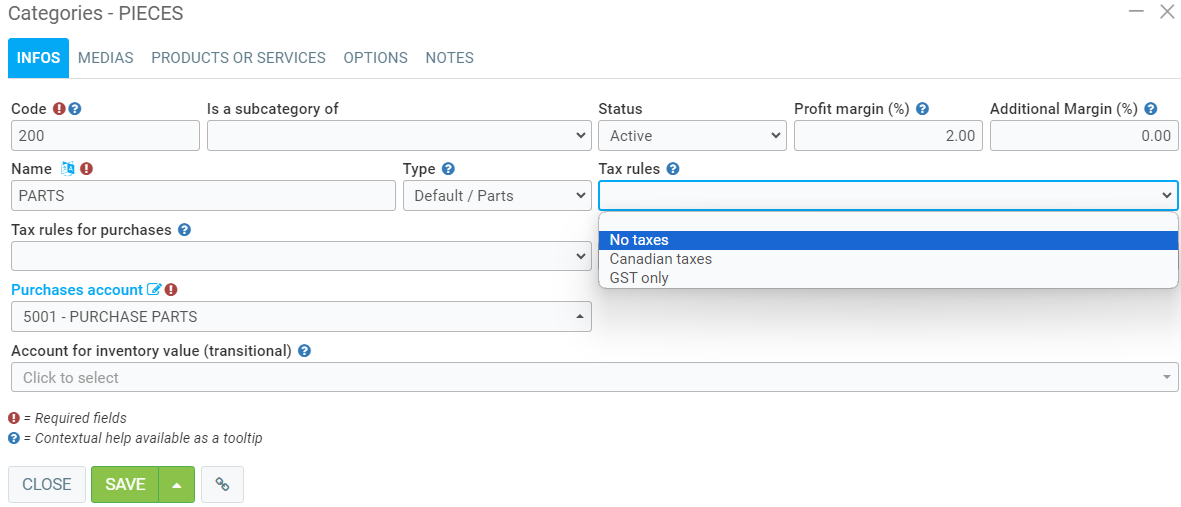Screen dimensions: 1181x507
Task: Click help icon for inventory value account
Action: pyautogui.click(x=304, y=351)
